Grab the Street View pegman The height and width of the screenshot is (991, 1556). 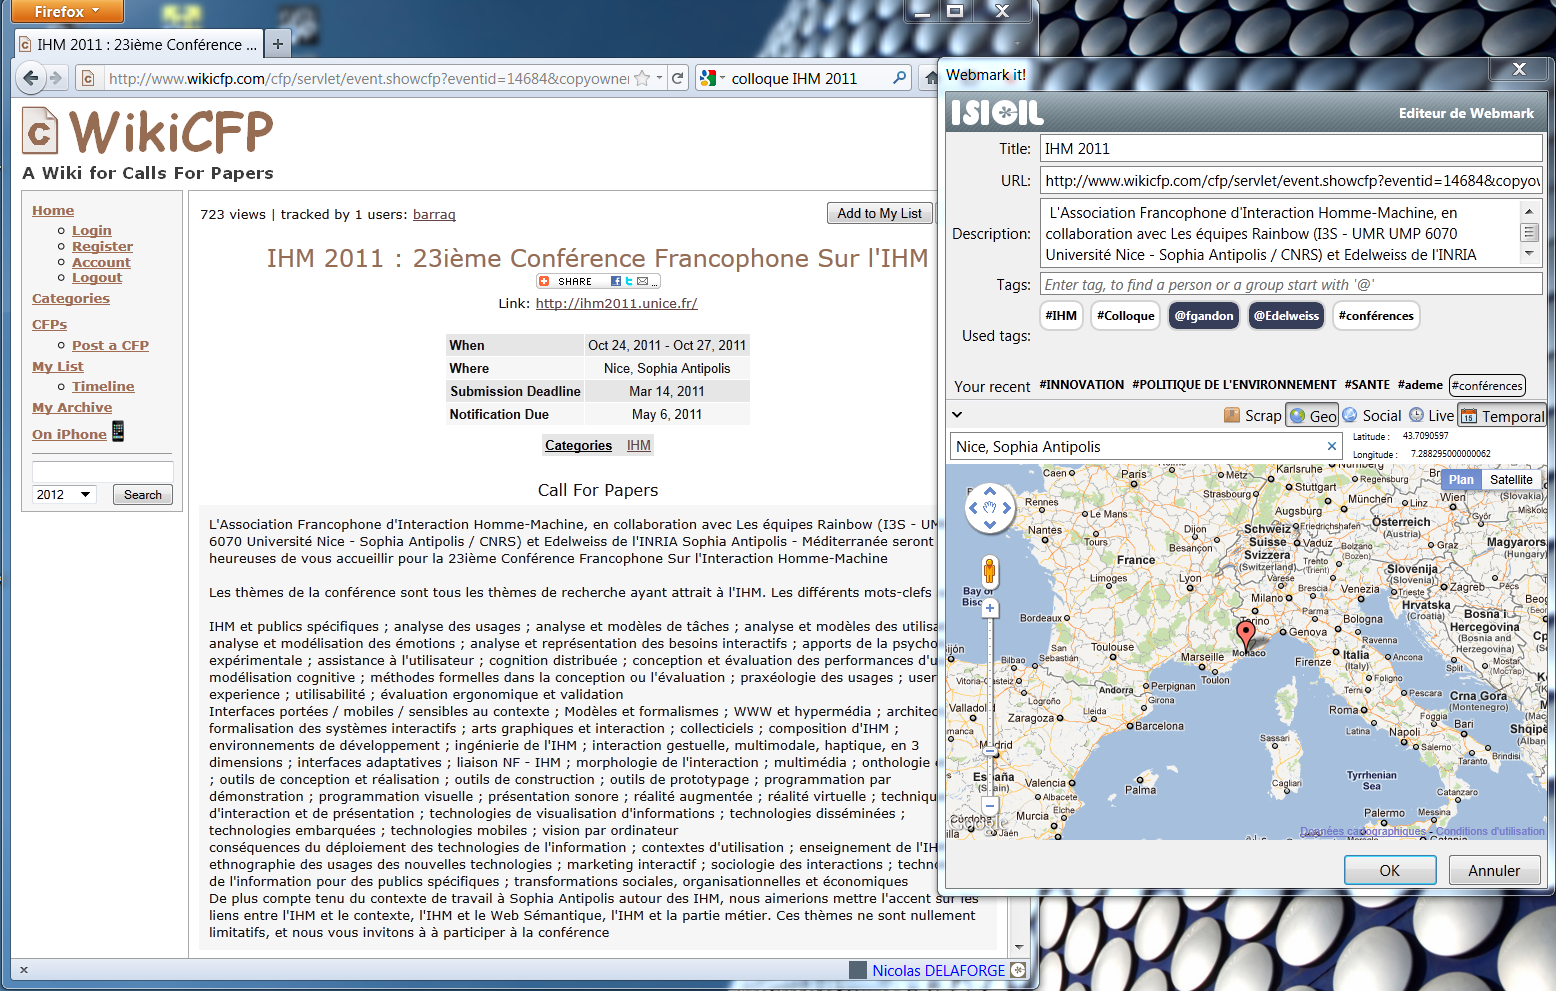tap(989, 571)
